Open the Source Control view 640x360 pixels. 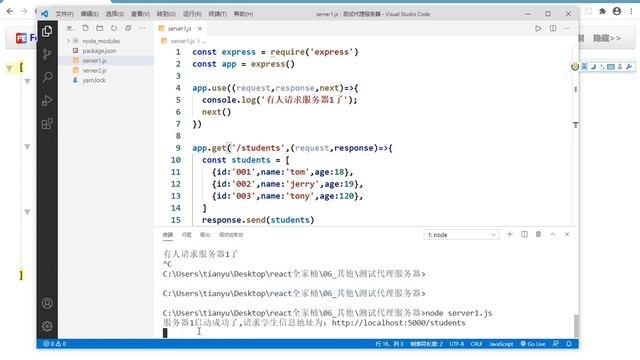(x=47, y=54)
